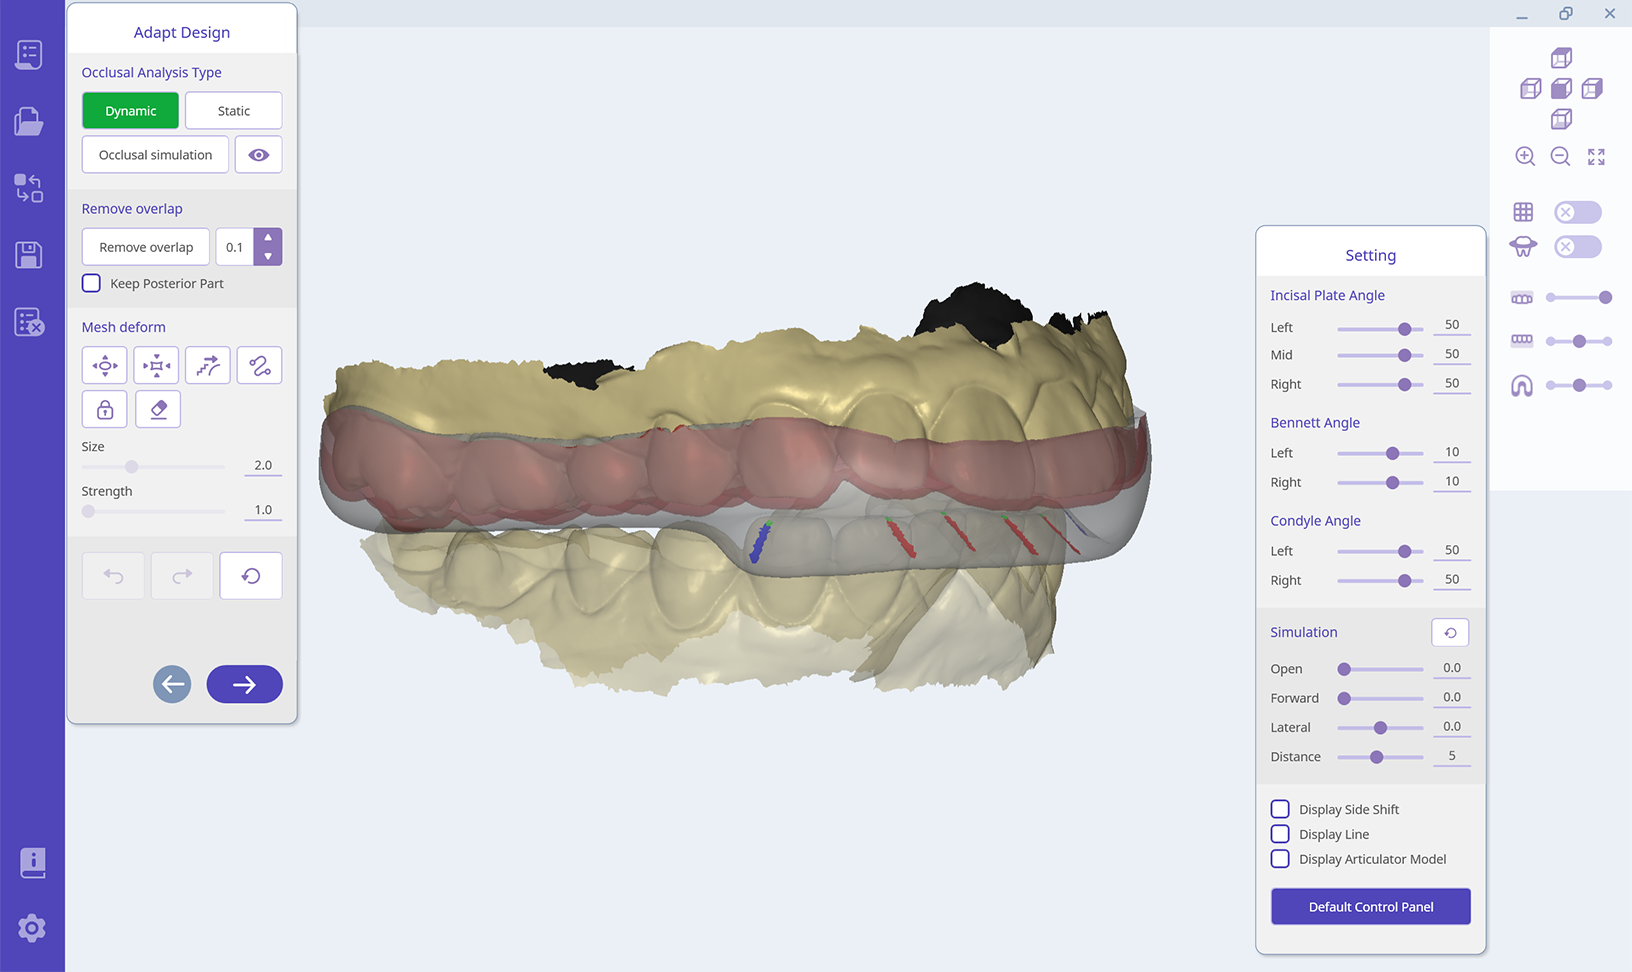Switch occlusal analysis to Static
The height and width of the screenshot is (972, 1632).
(233, 111)
